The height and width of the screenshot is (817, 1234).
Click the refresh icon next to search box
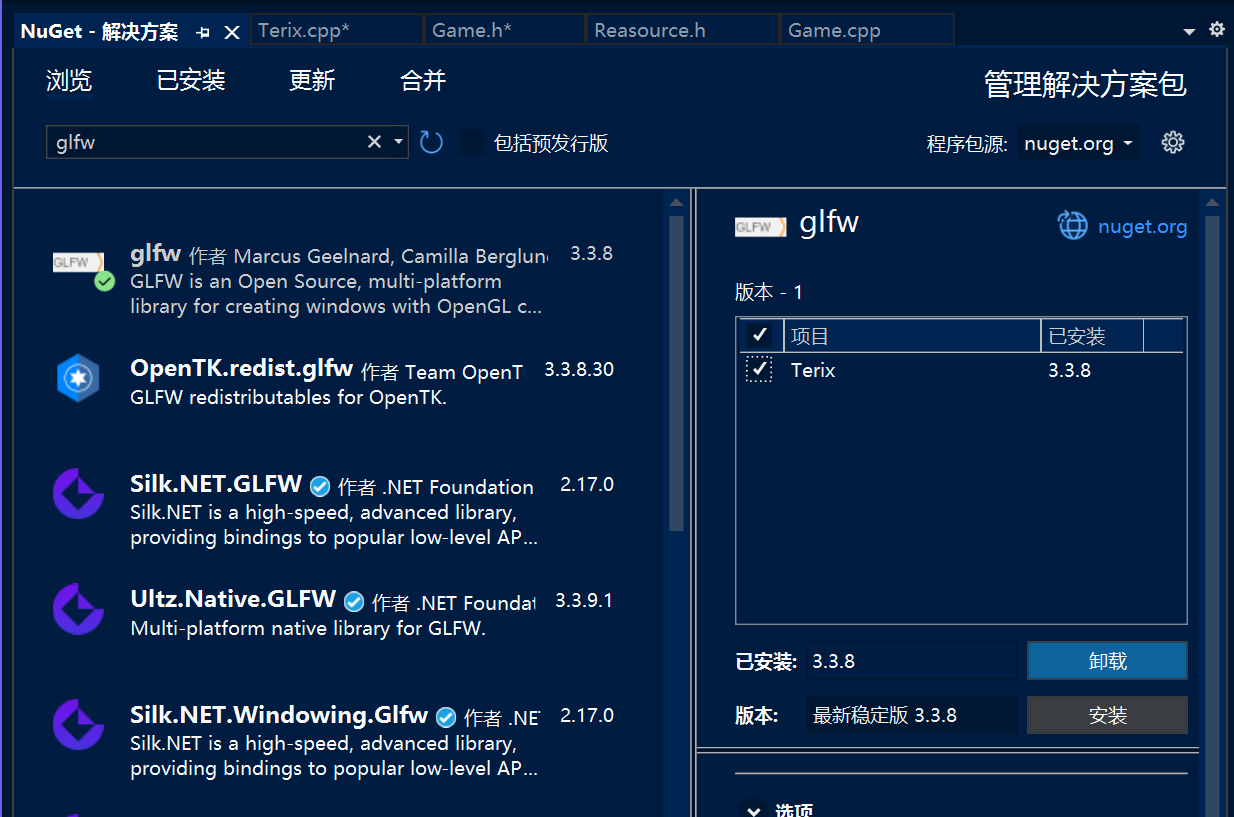431,142
